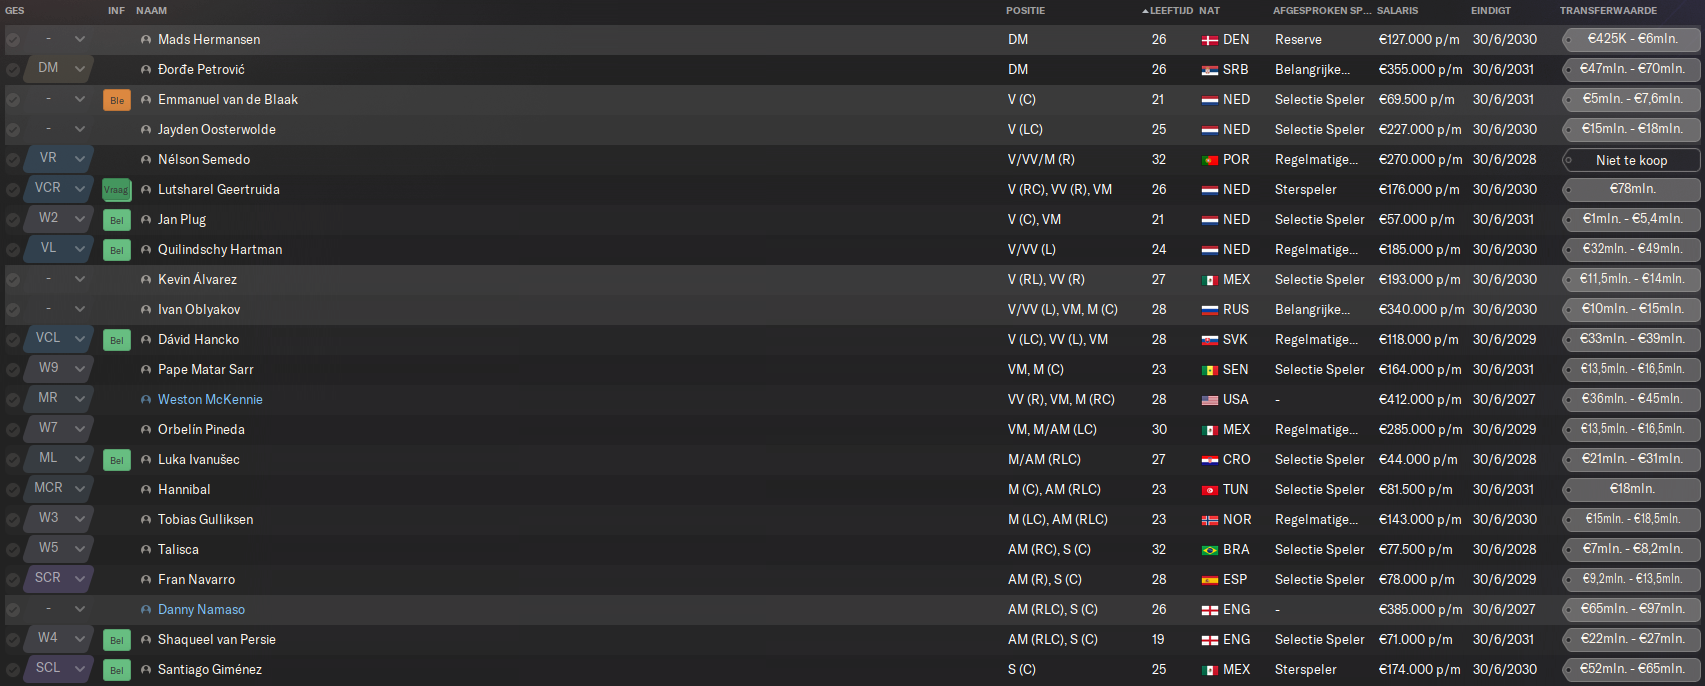Click the Brazilian flag in Talisca's row
Screen dimensions: 1705x686
[1210, 550]
